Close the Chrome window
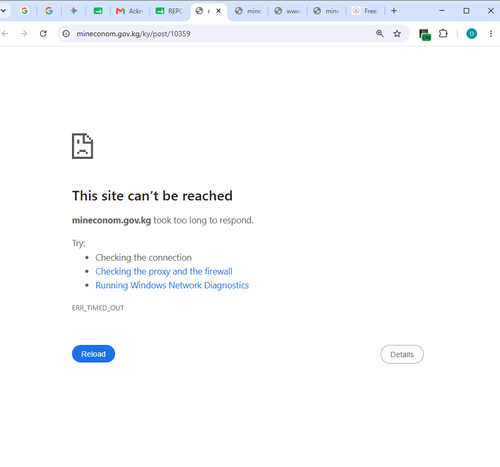This screenshot has height=467, width=500. point(491,11)
